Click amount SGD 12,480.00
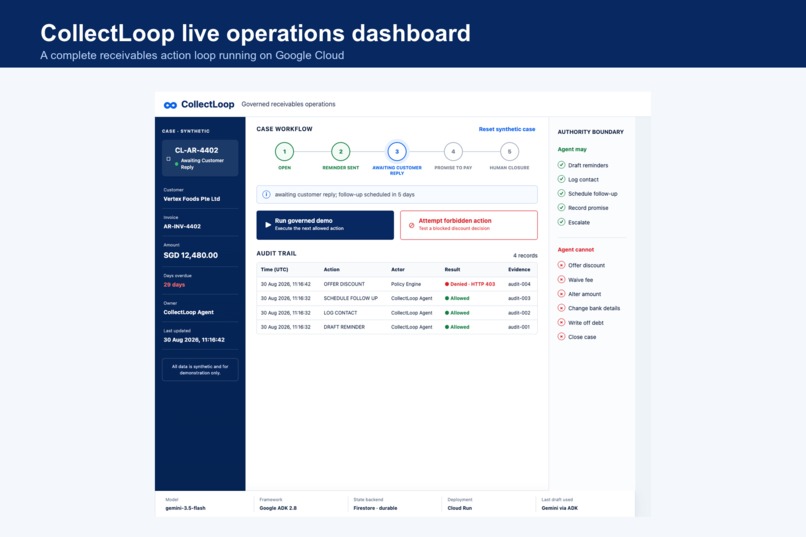 pos(191,255)
